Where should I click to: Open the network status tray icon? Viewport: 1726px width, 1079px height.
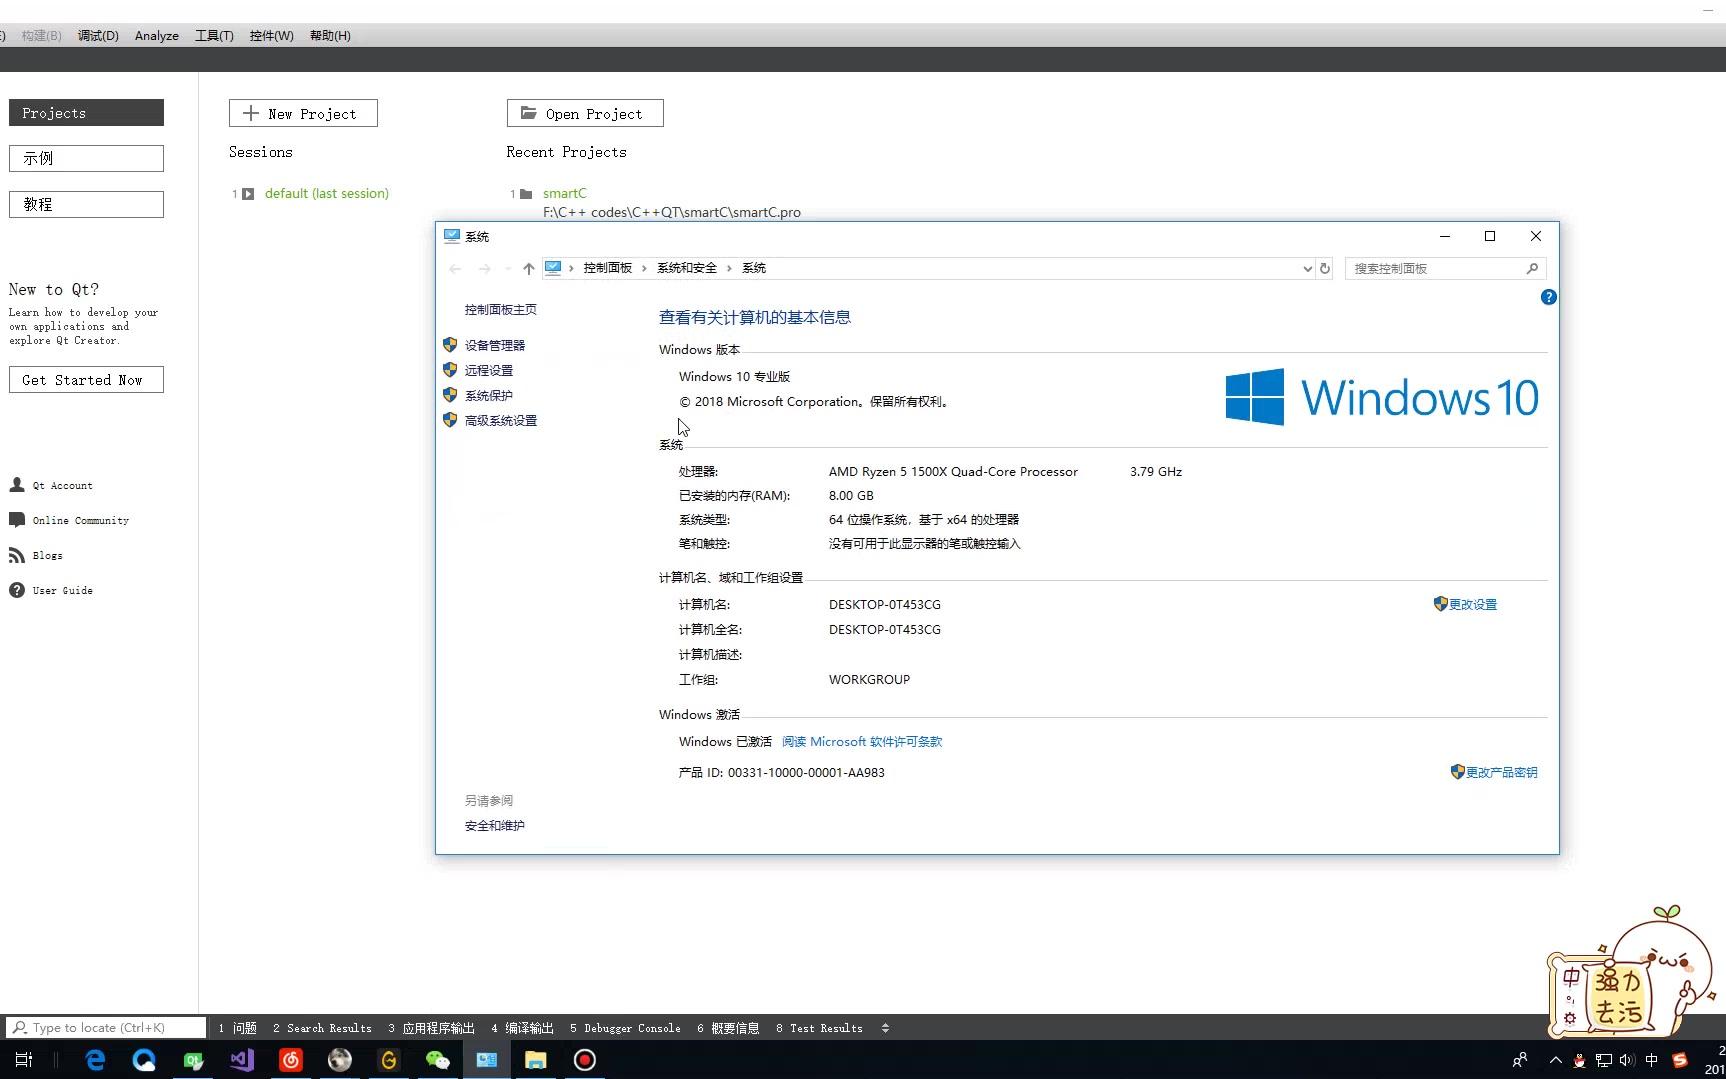tap(1604, 1060)
